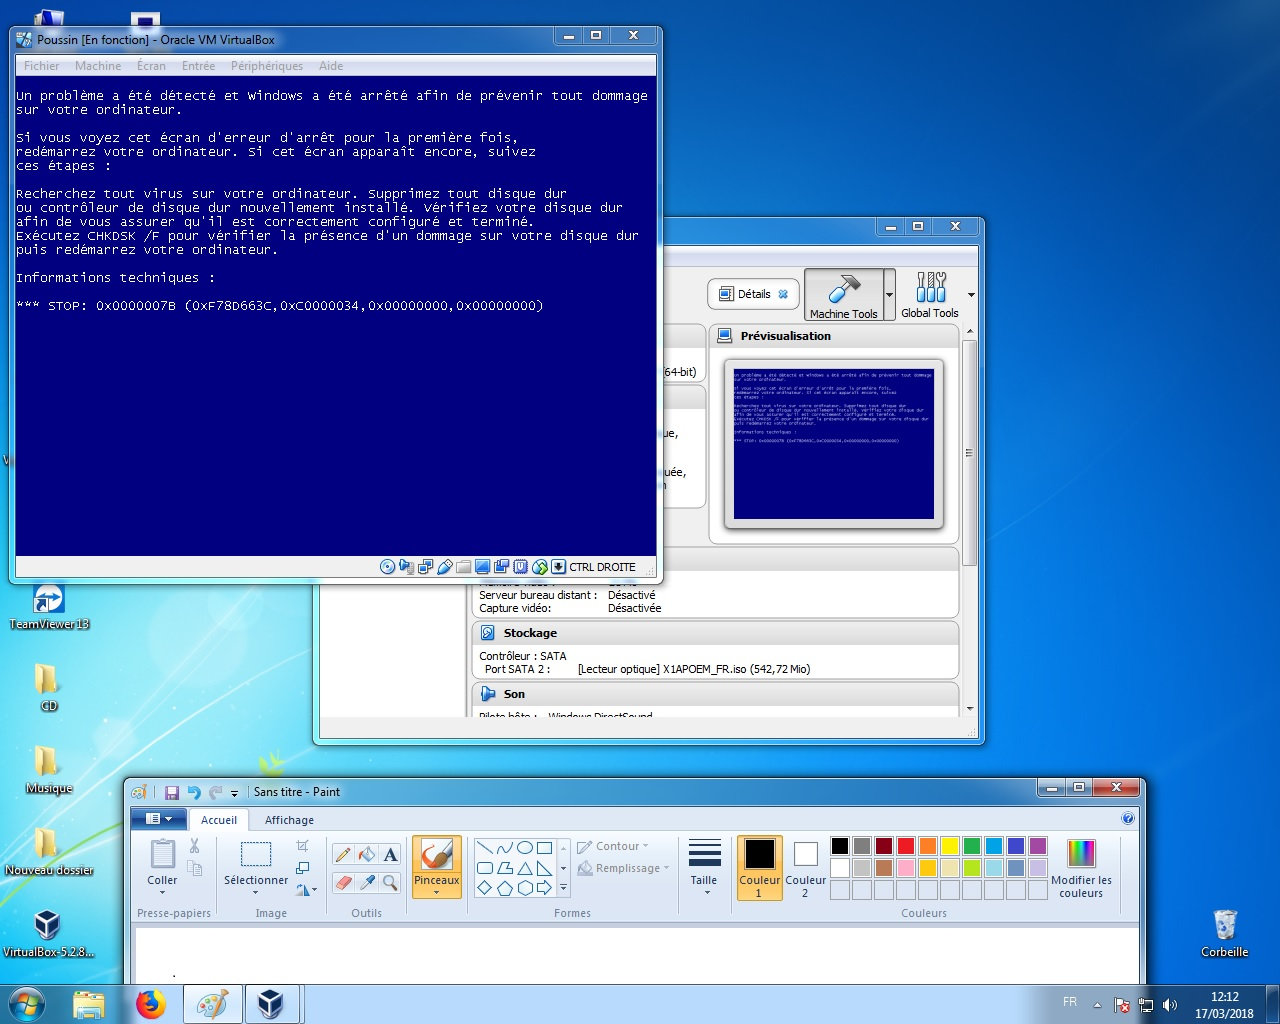The height and width of the screenshot is (1024, 1280).
Task: Select the Fill bucket tool in Paint
Action: tap(367, 854)
